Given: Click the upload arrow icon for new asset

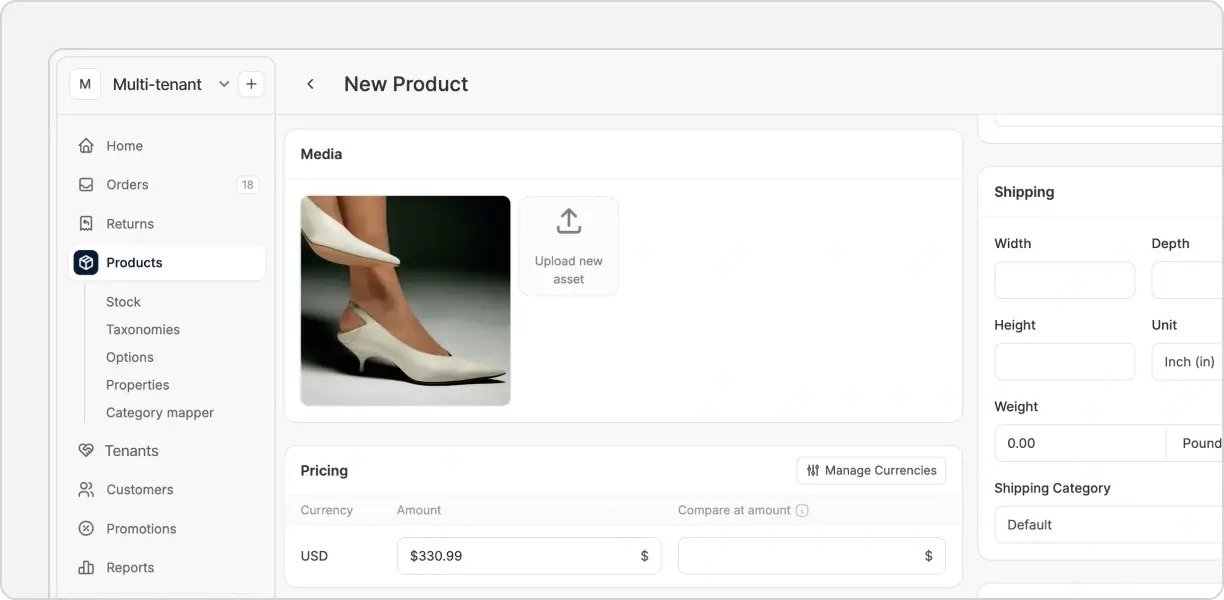Looking at the screenshot, I should point(568,221).
